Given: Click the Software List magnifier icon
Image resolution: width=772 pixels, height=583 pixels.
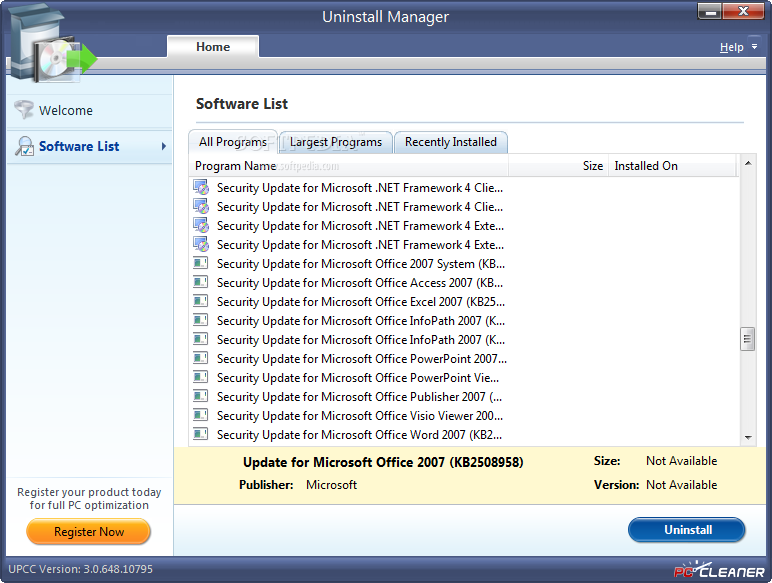Looking at the screenshot, I should coord(25,146).
